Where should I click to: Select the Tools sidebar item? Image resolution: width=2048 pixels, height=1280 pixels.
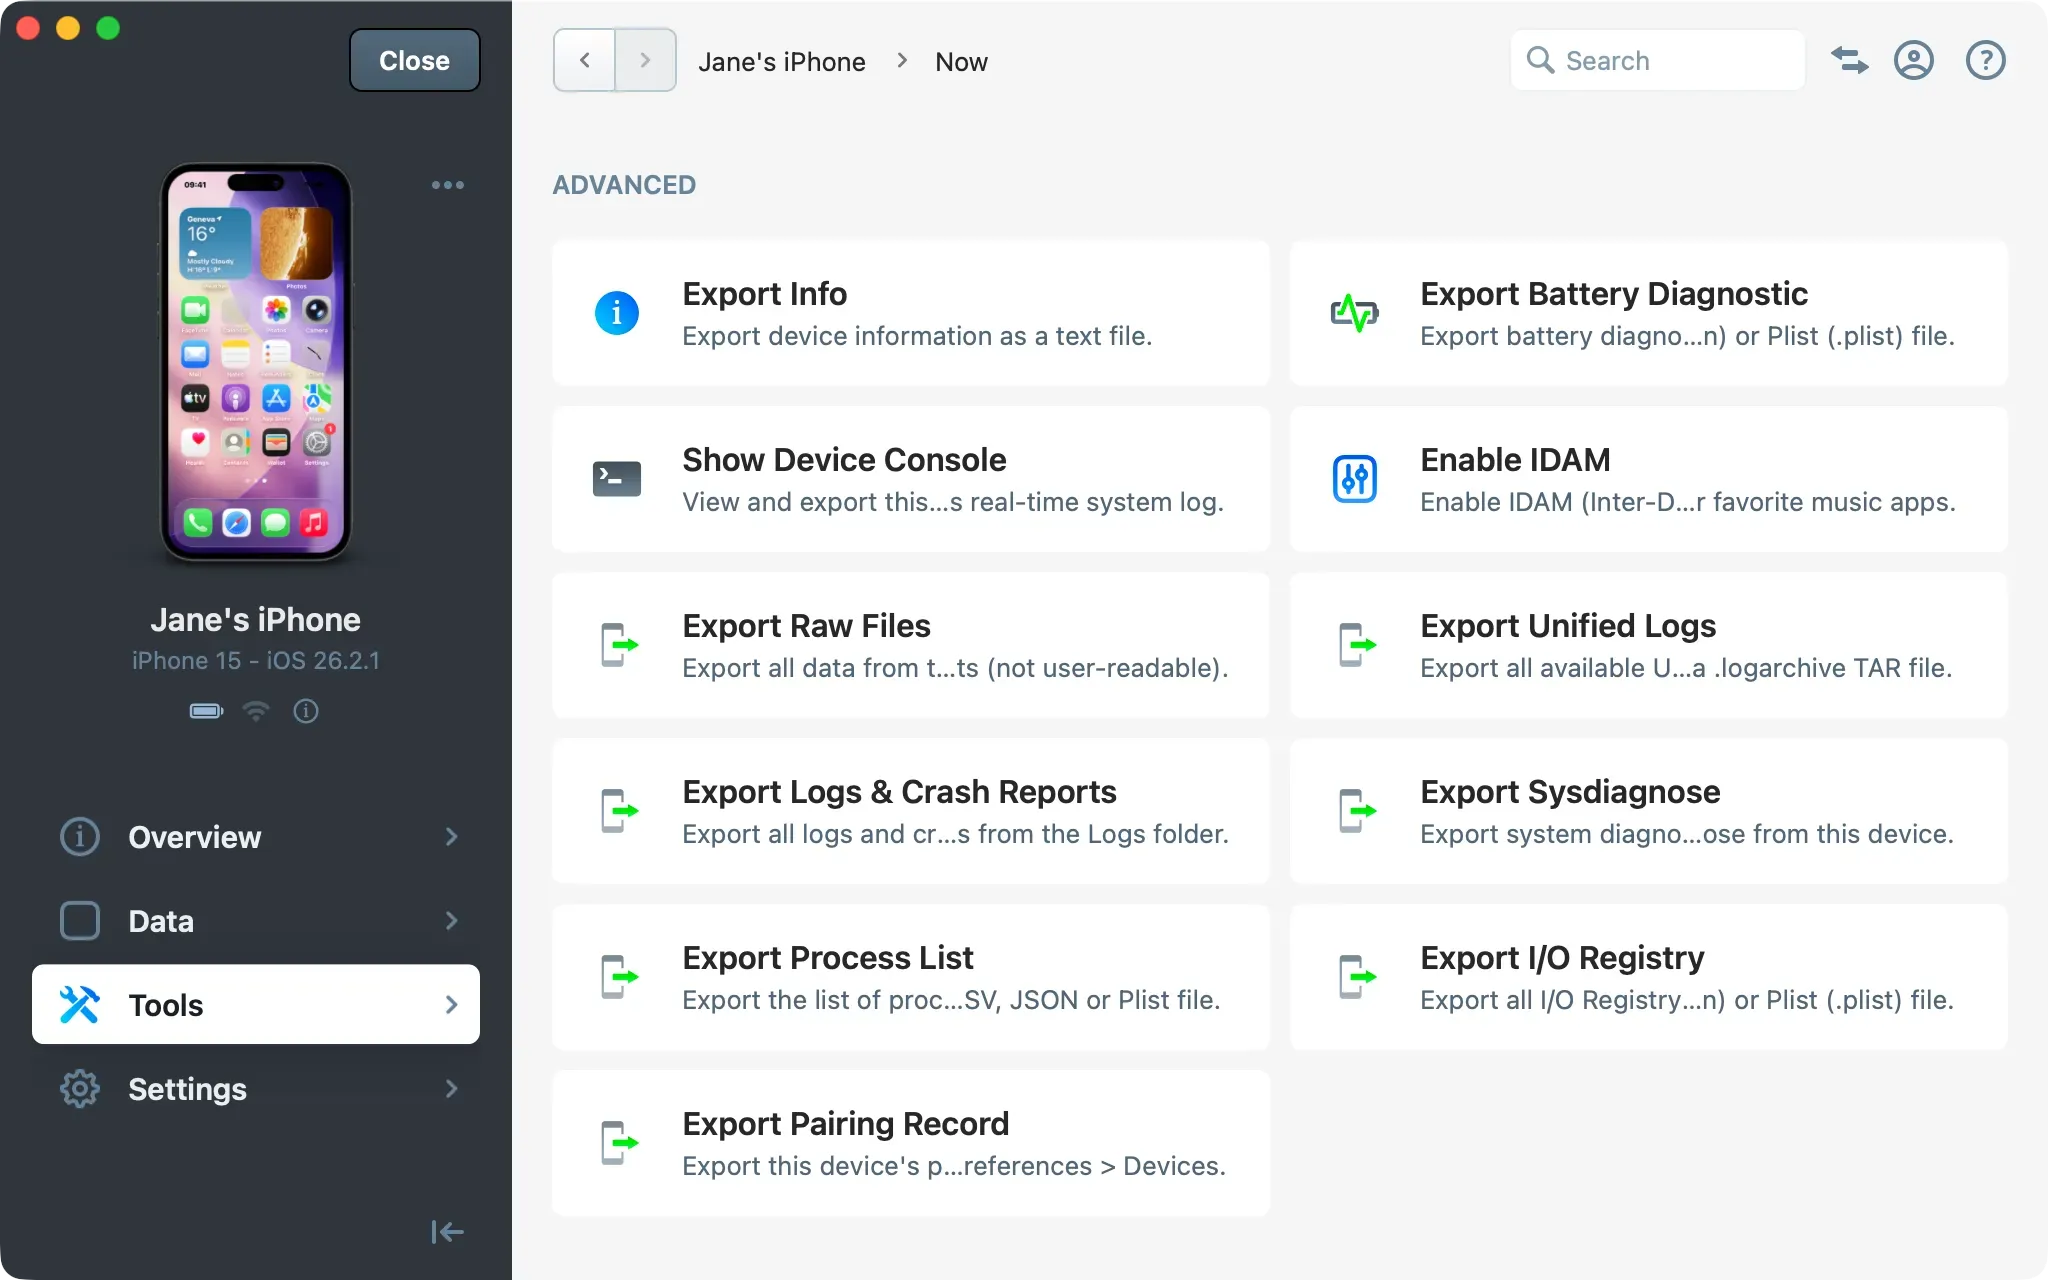coord(256,1004)
